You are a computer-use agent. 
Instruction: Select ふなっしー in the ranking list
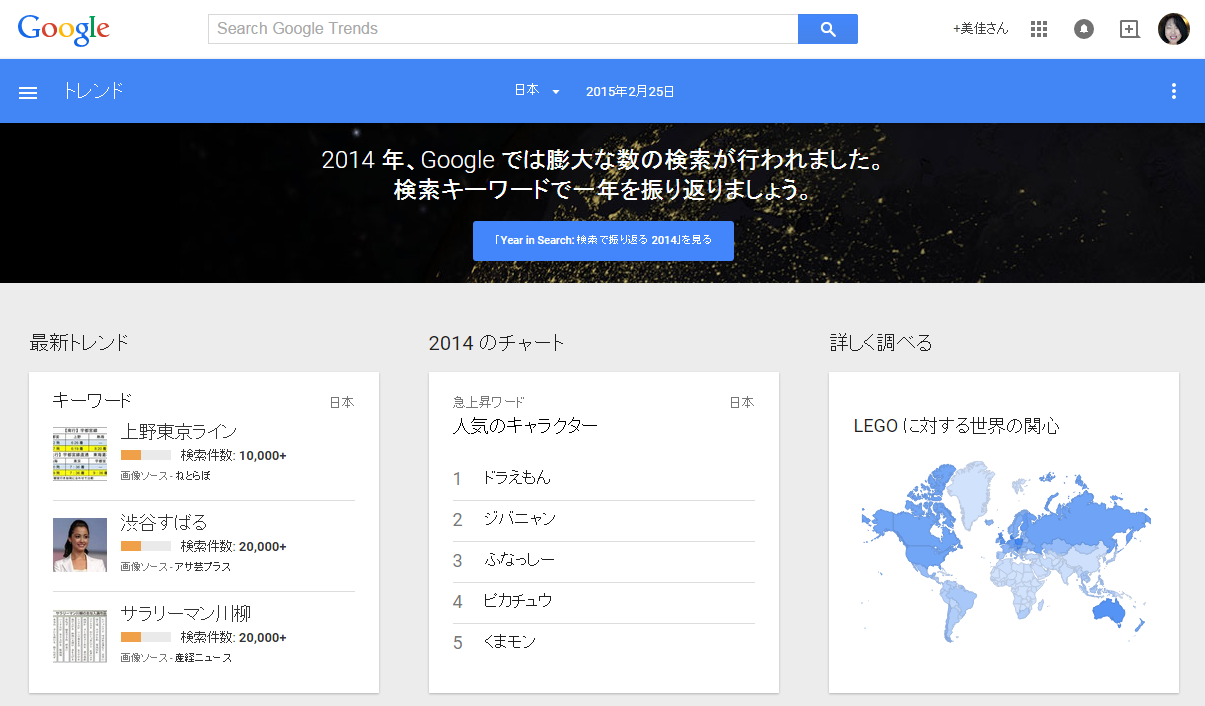point(518,560)
